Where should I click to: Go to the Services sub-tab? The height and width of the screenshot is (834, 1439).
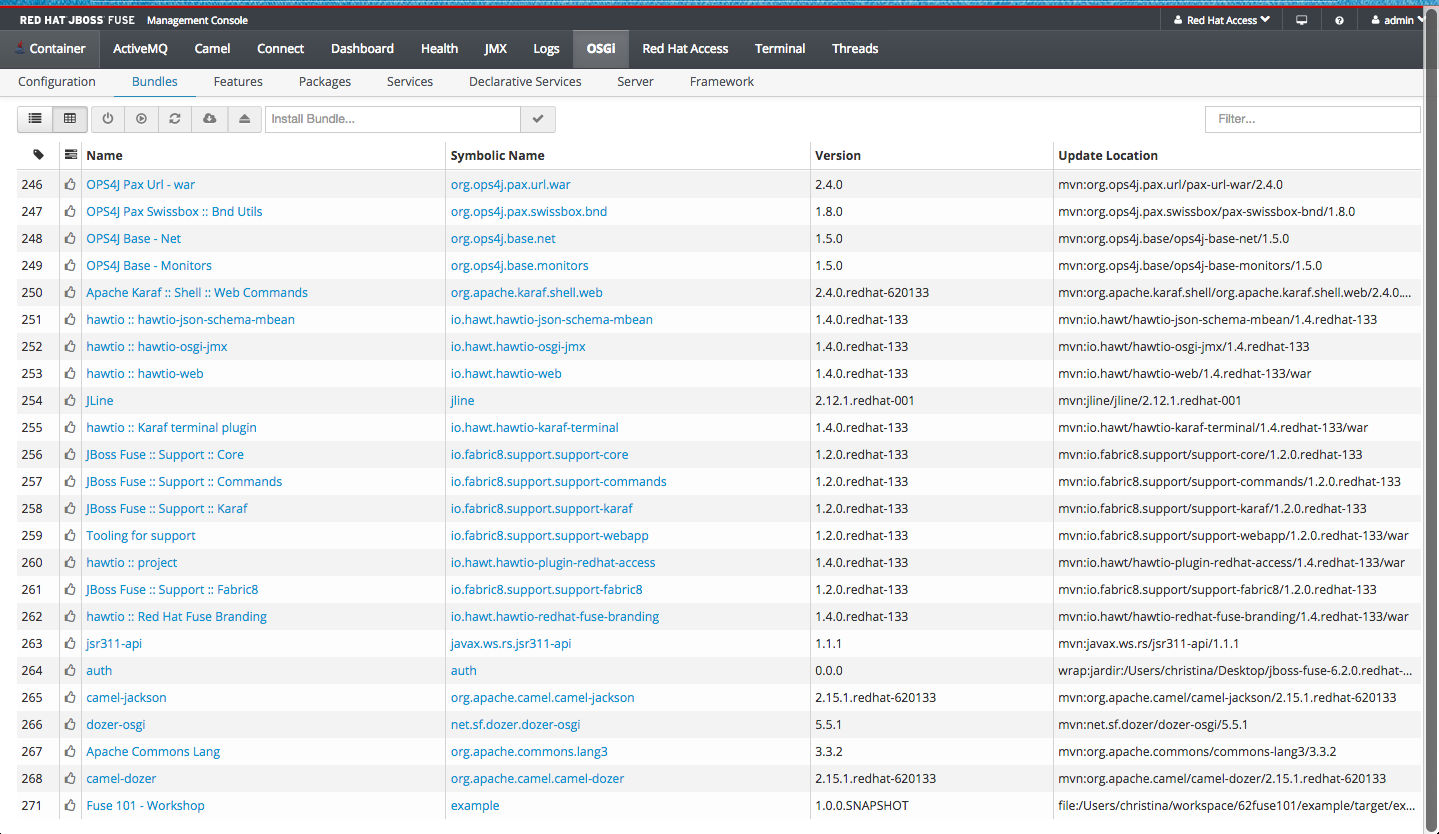pyautogui.click(x=410, y=82)
